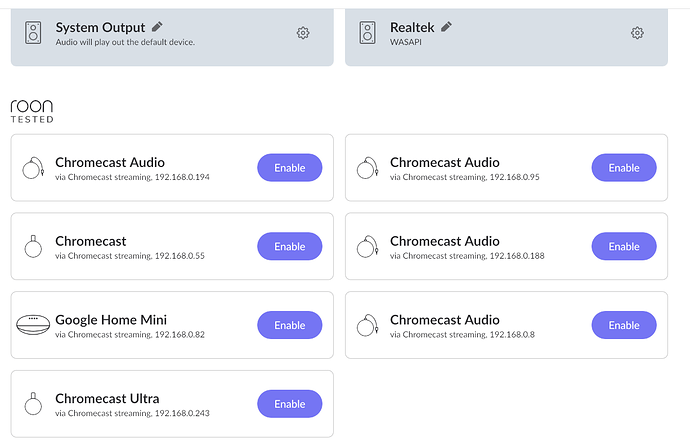The width and height of the screenshot is (690, 442).
Task: Click the Chromecast Ultra device icon
Action: 33,403
